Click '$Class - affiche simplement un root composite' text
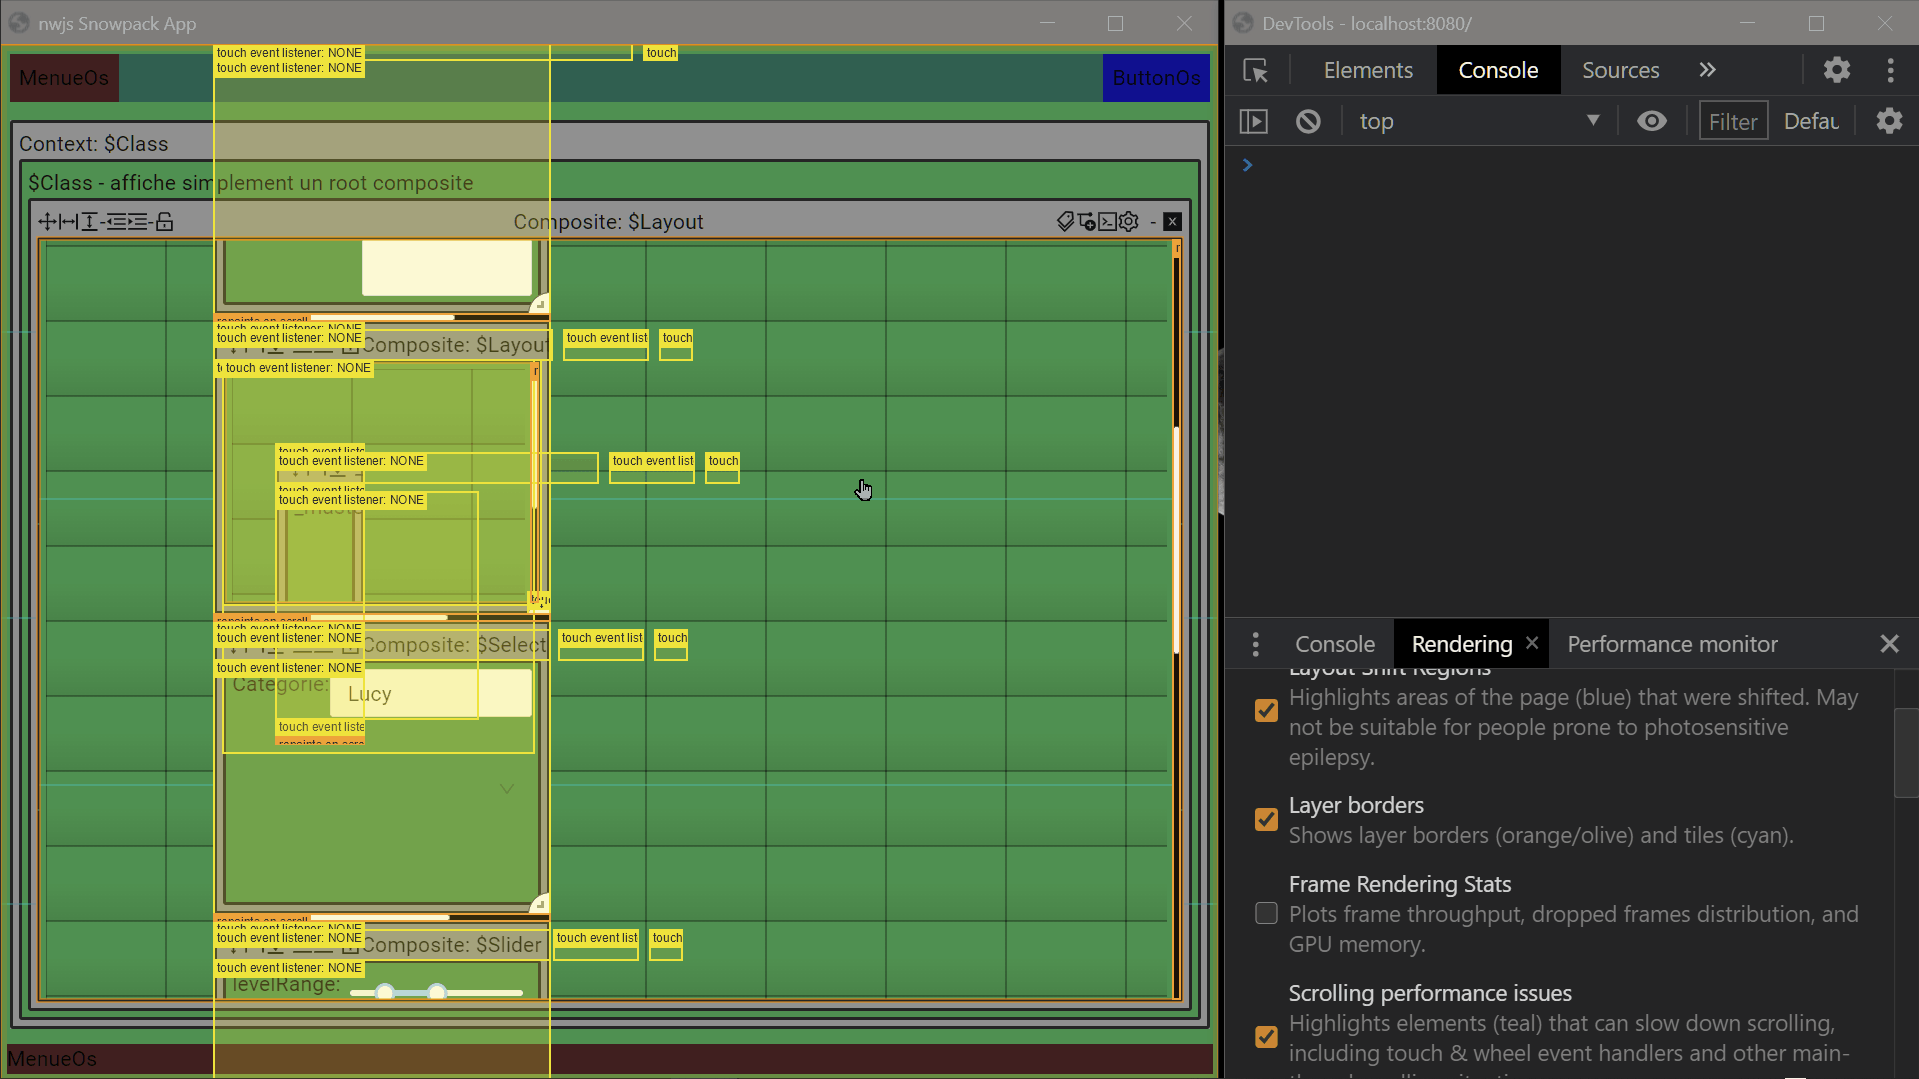 tap(250, 183)
